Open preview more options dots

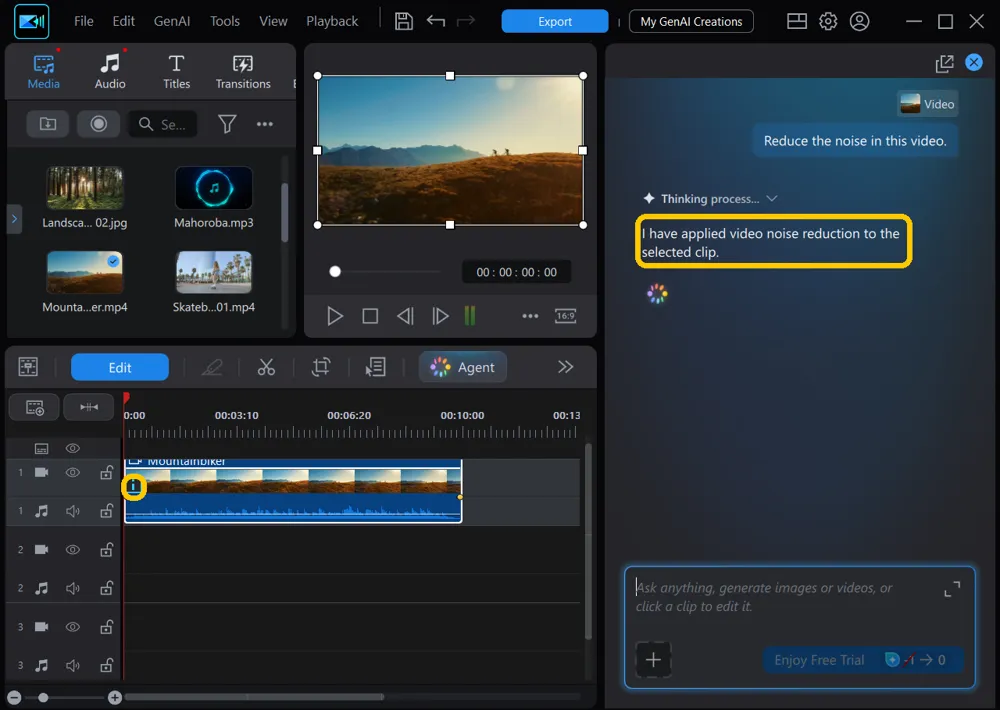(530, 316)
